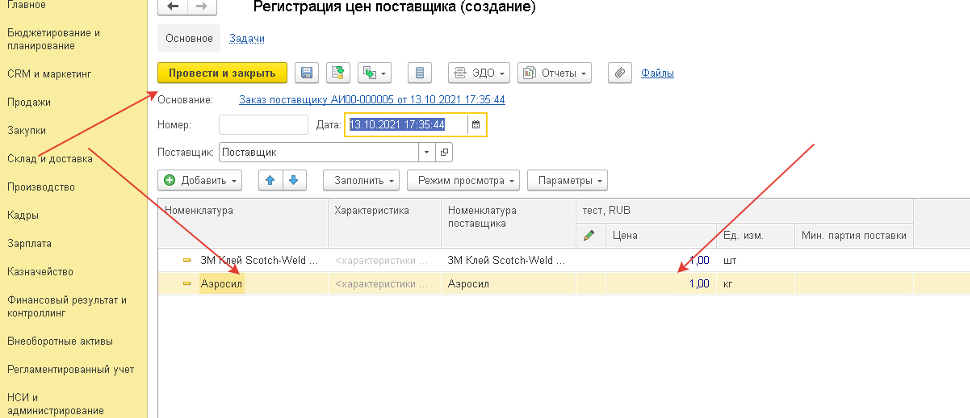Expand the Добавить dropdown button
Screen dimensions: 970x418
tap(199, 181)
